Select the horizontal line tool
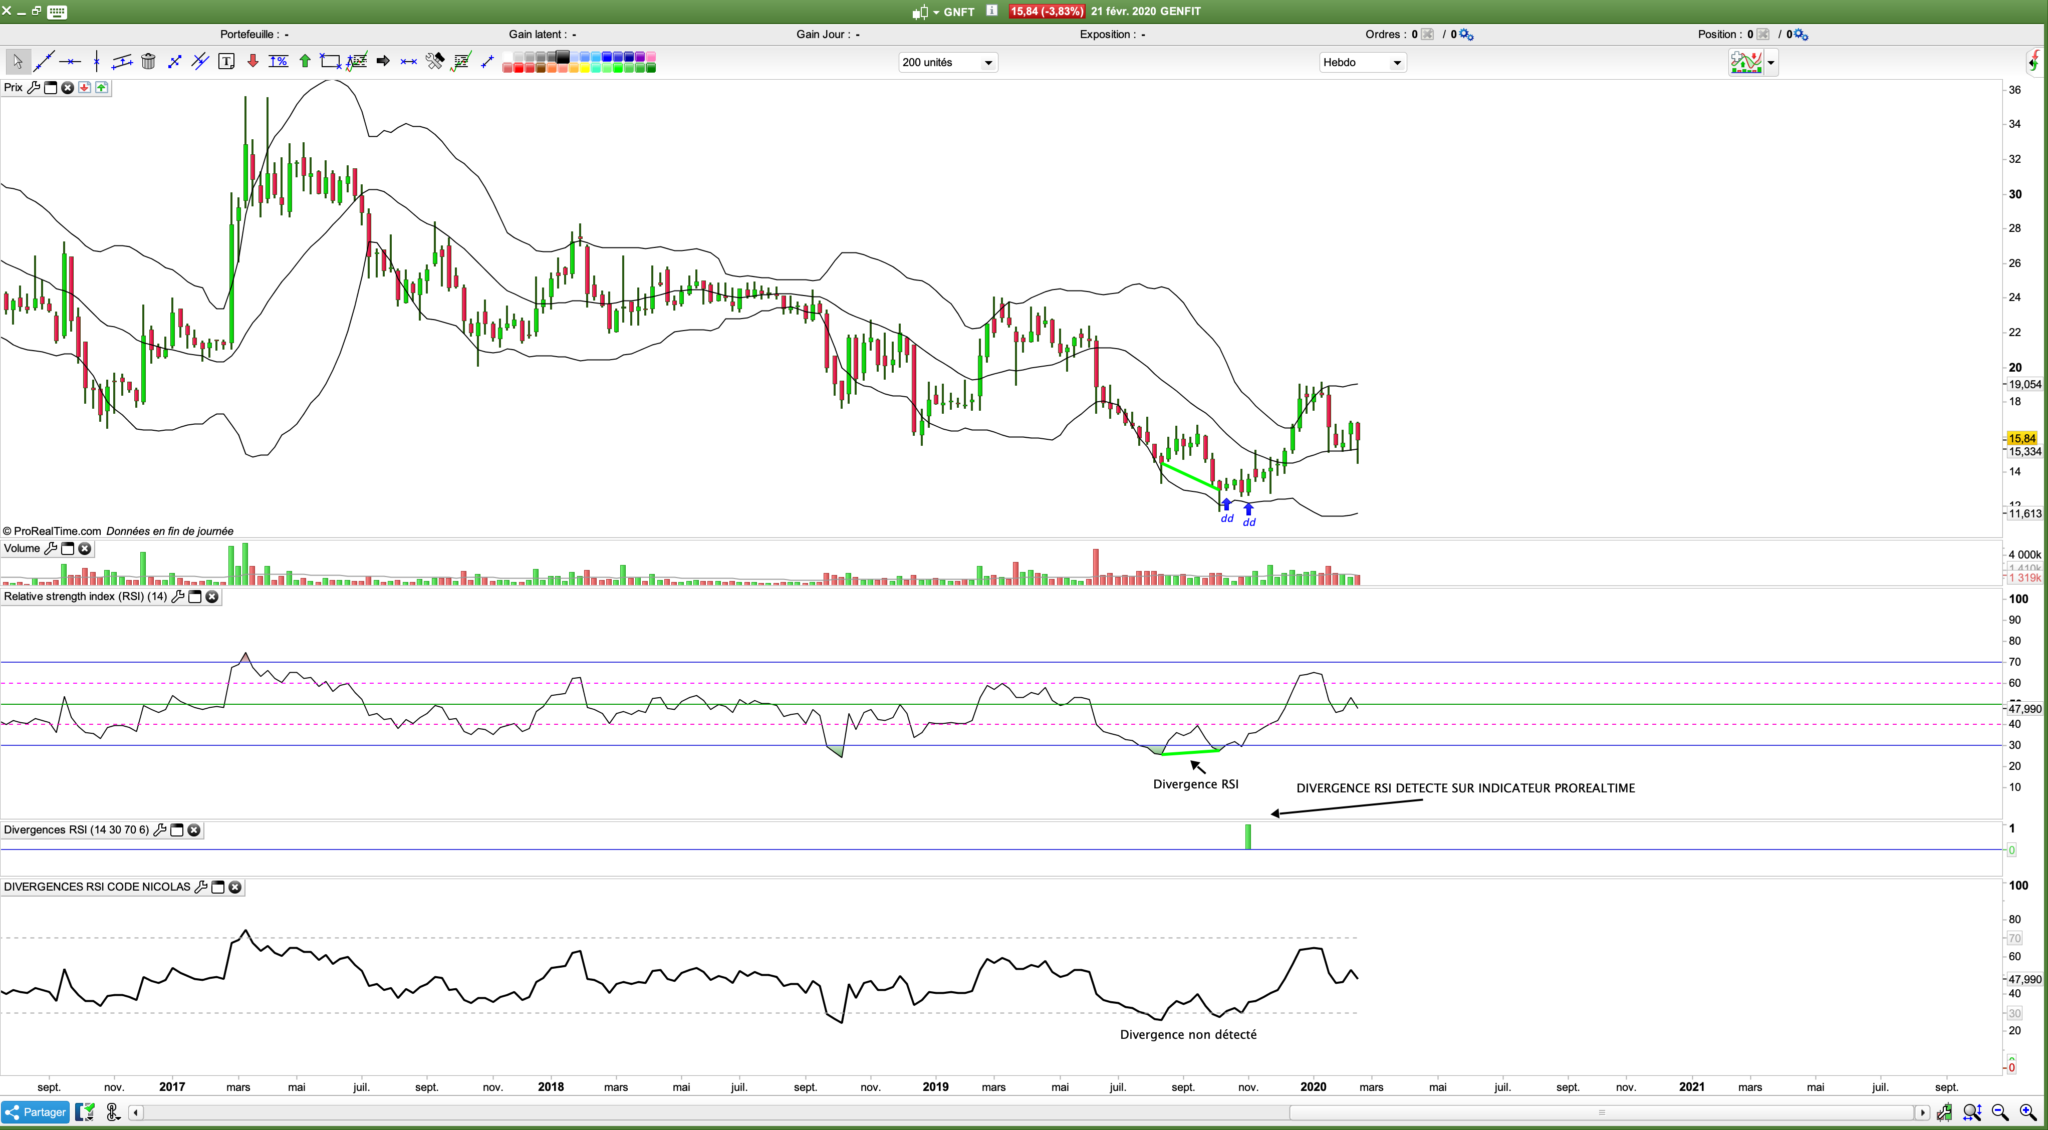Screen dimensions: 2048x1130 (x=70, y=62)
